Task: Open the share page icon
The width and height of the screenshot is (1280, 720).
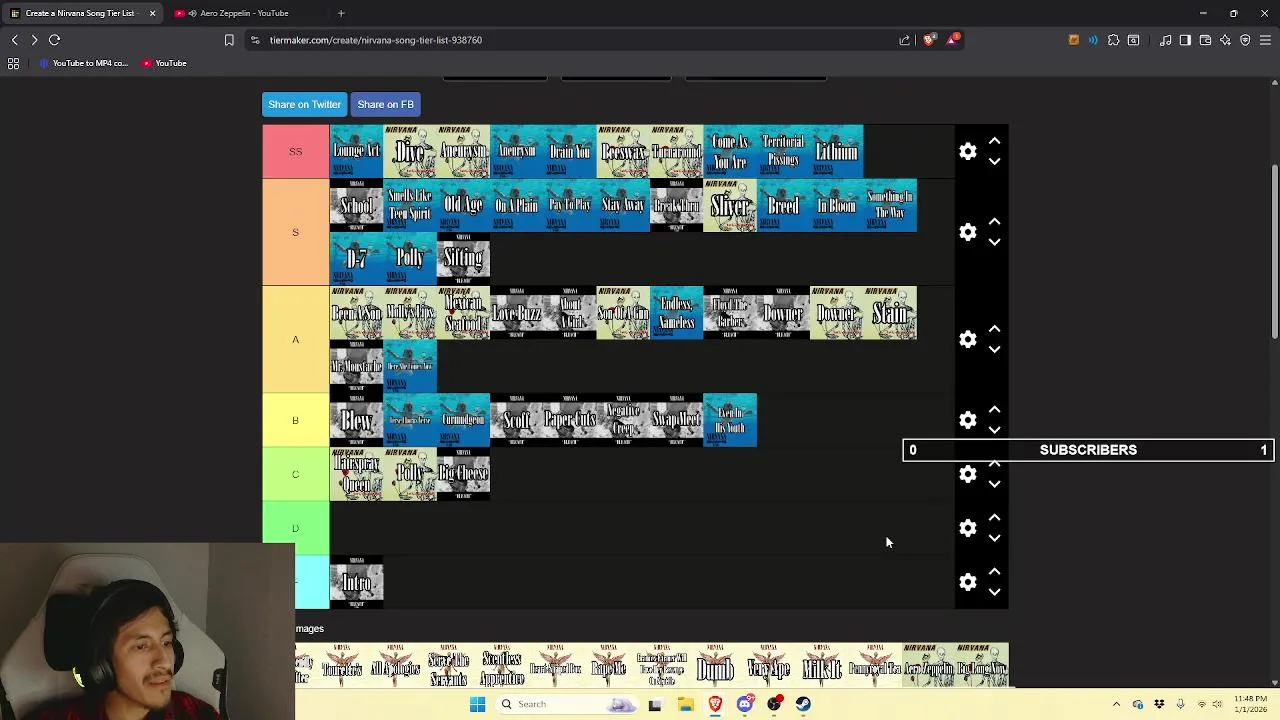Action: click(905, 40)
